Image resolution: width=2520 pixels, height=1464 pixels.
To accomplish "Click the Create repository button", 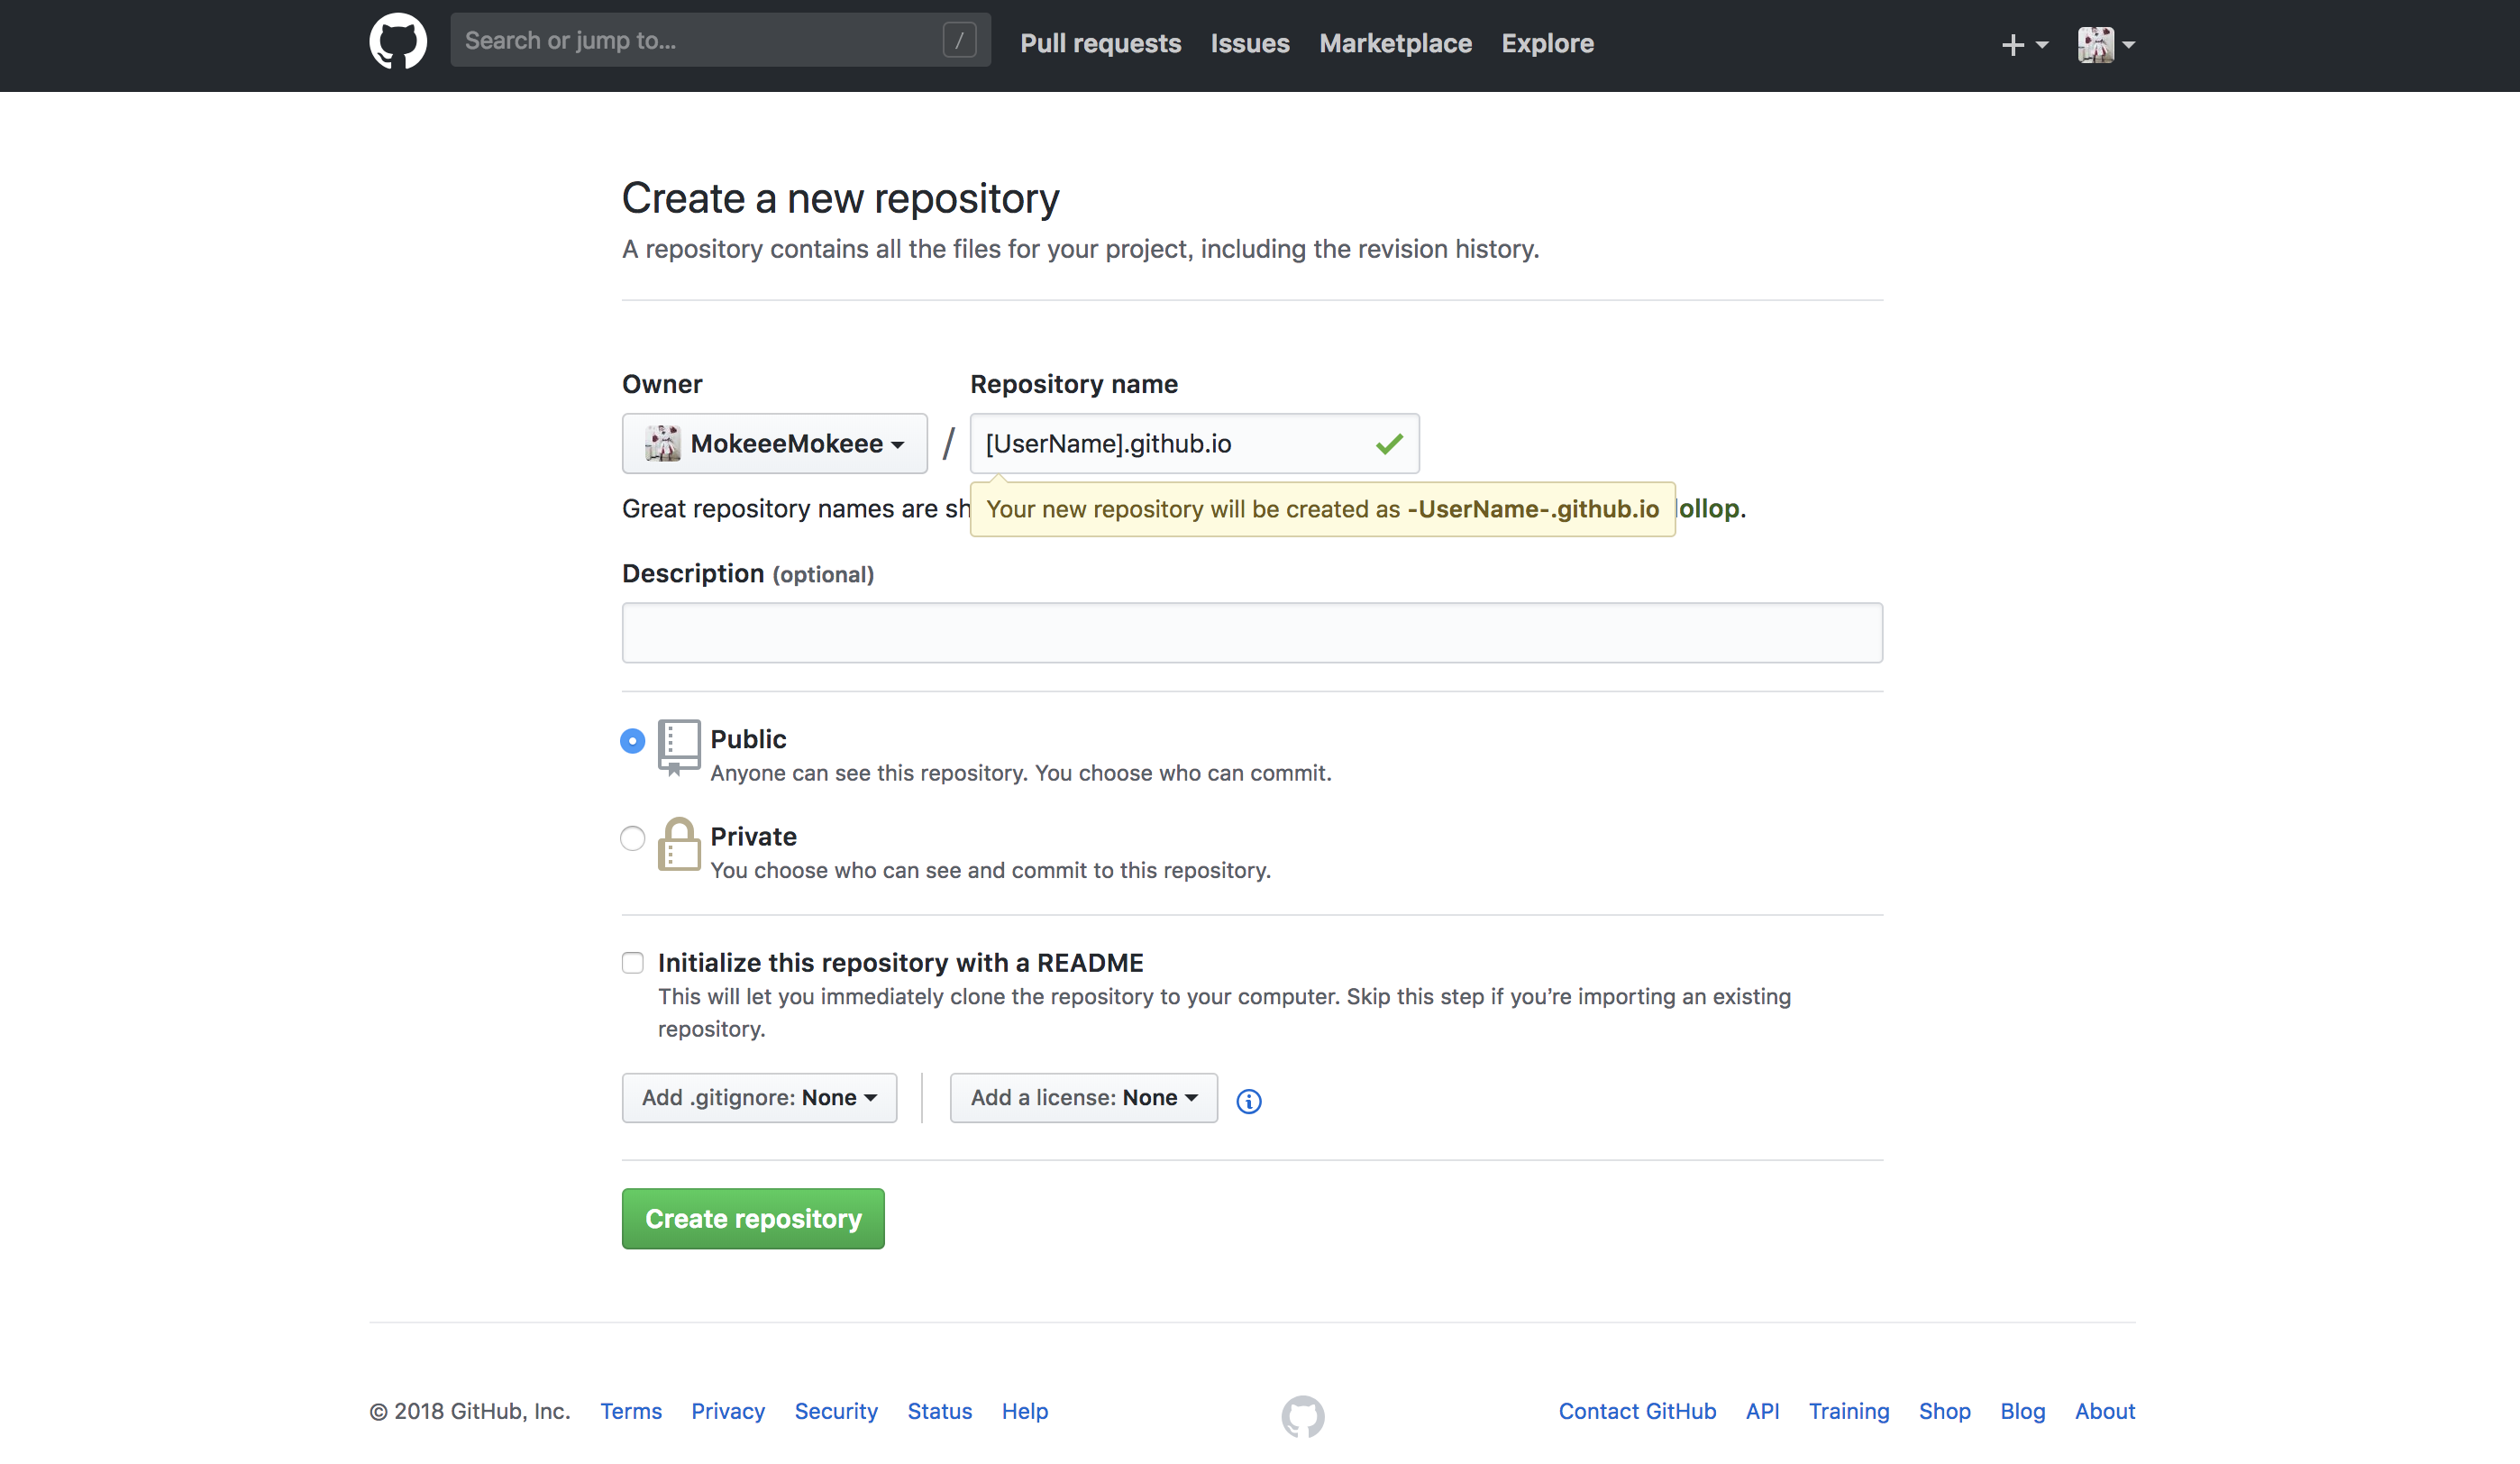I will pos(752,1218).
